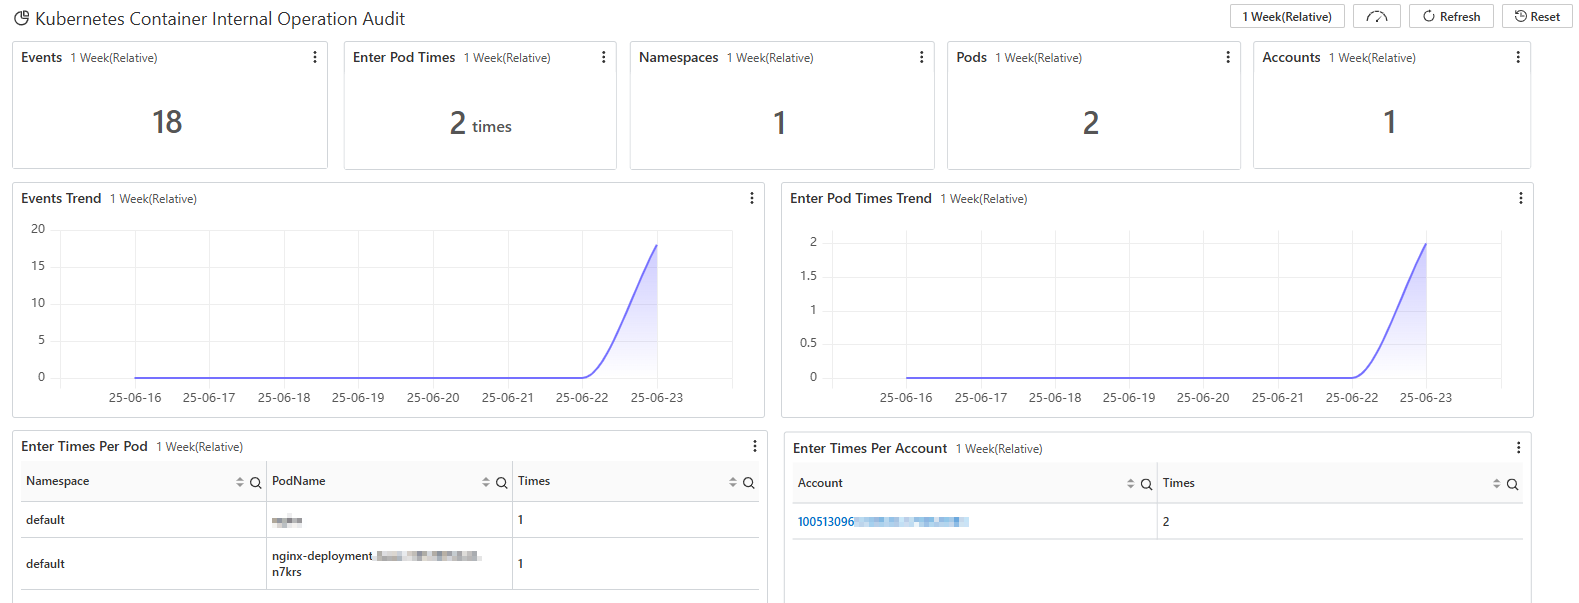
Task: Click the Events Trend panel title
Action: pos(61,198)
